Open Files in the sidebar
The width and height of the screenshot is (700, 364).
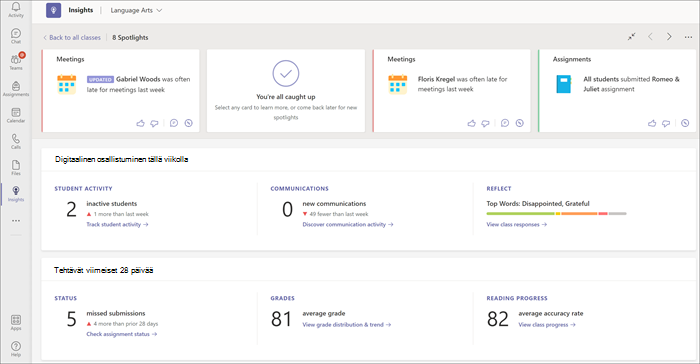(16, 167)
